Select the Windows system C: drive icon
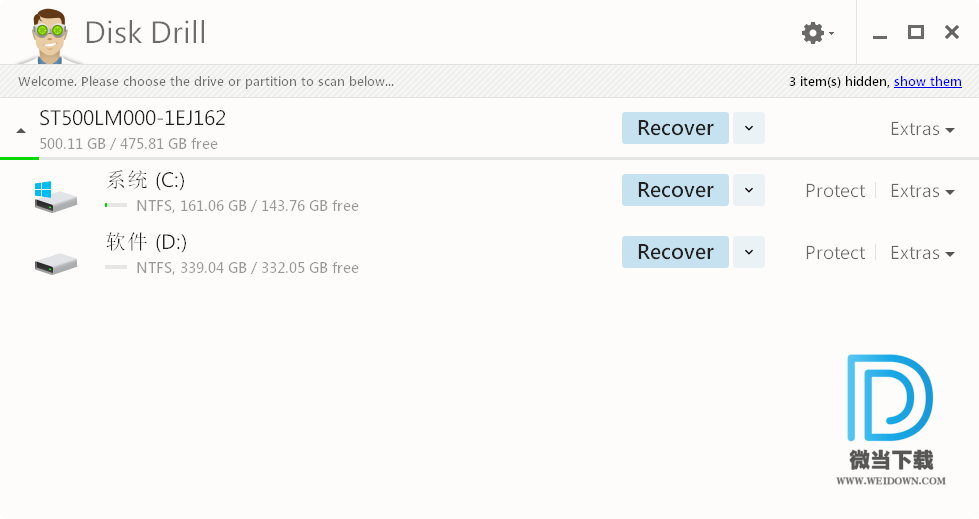The height and width of the screenshot is (519, 979). [56, 197]
